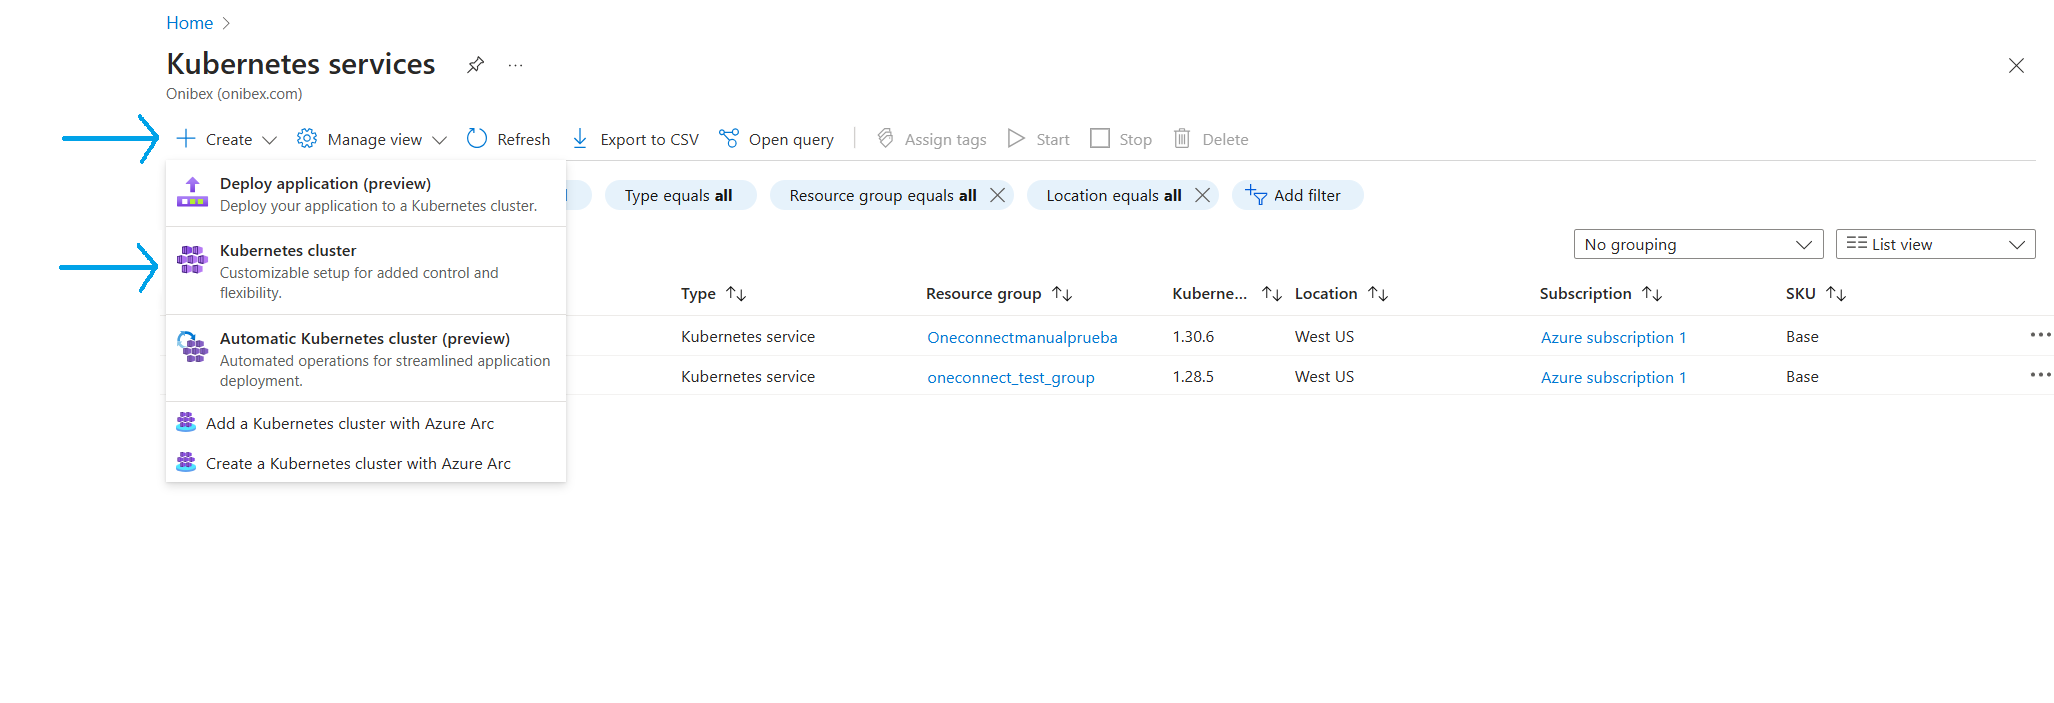Viewport: 2054px width, 703px height.
Task: Select Kubernetes cluster from Create menu
Action: [288, 251]
